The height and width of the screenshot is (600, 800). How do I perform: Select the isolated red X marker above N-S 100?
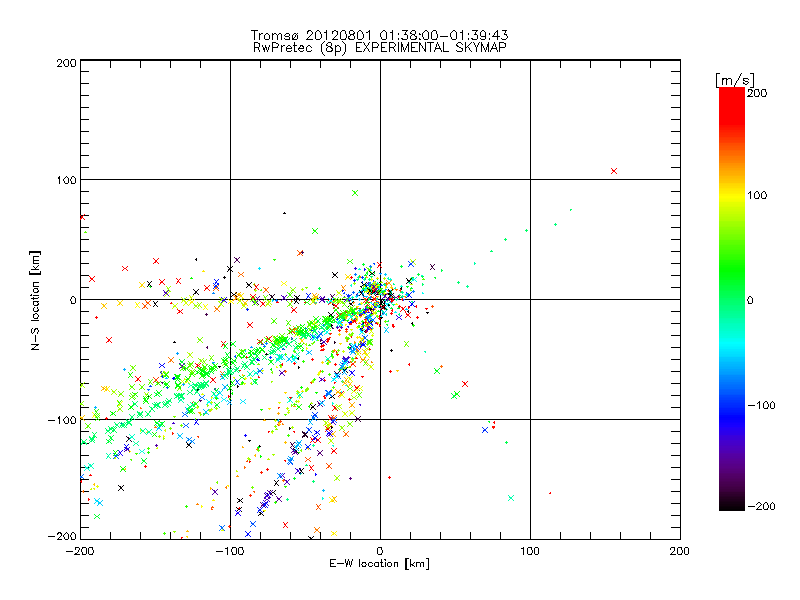pos(614,171)
